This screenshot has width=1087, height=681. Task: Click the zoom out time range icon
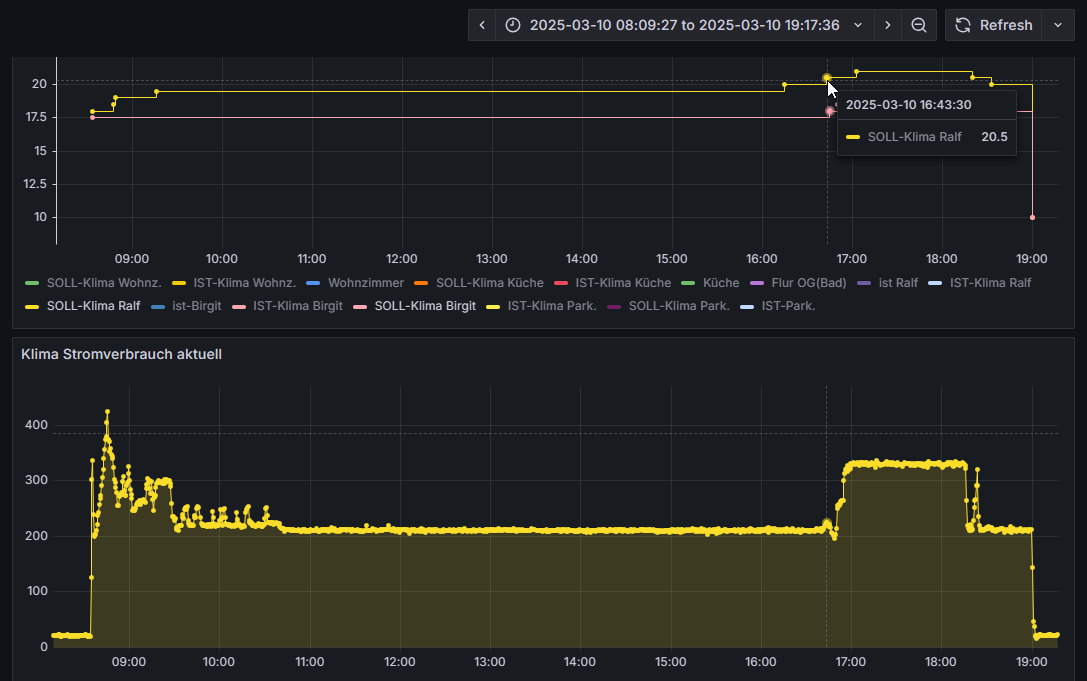[x=918, y=25]
